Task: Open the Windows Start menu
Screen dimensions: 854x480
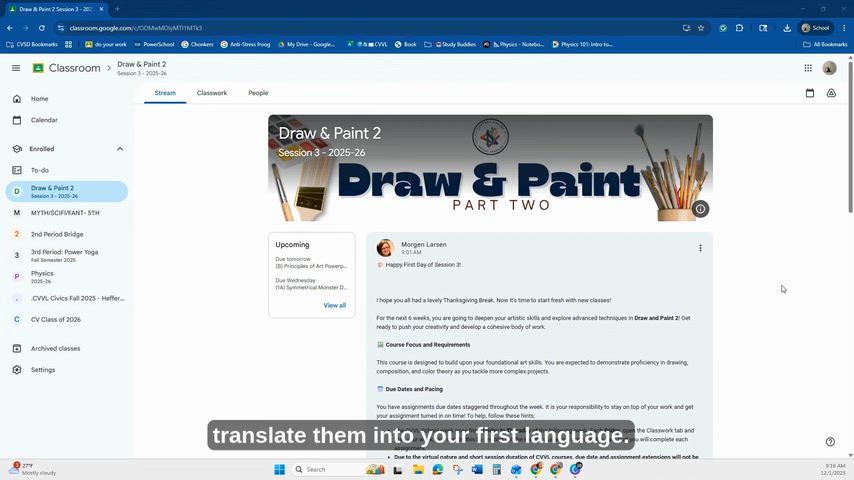Action: pyautogui.click(x=279, y=469)
